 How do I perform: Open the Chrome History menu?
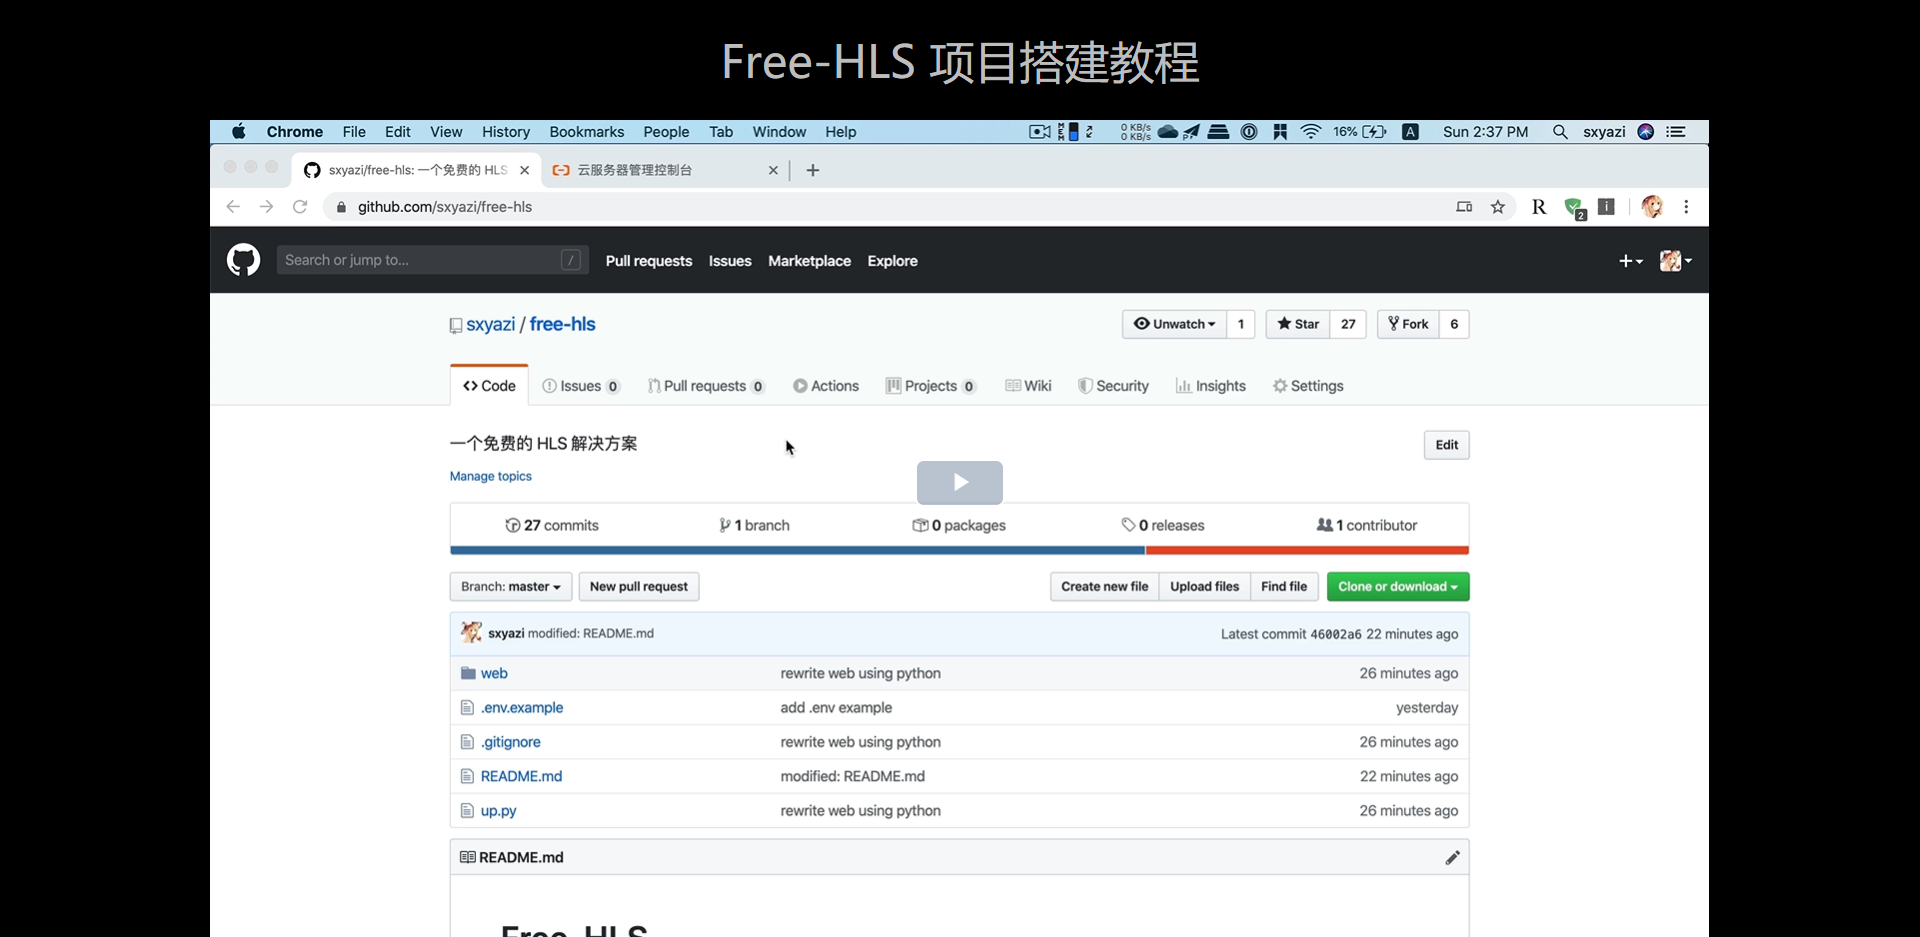(506, 132)
